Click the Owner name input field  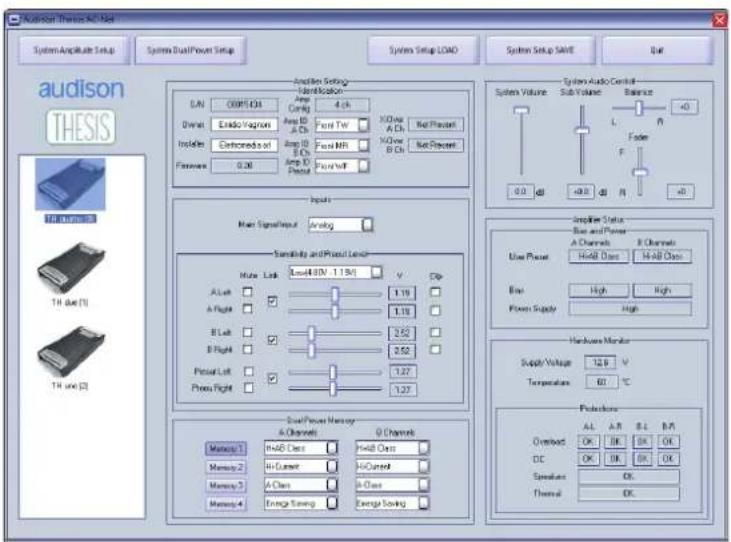pyautogui.click(x=244, y=124)
